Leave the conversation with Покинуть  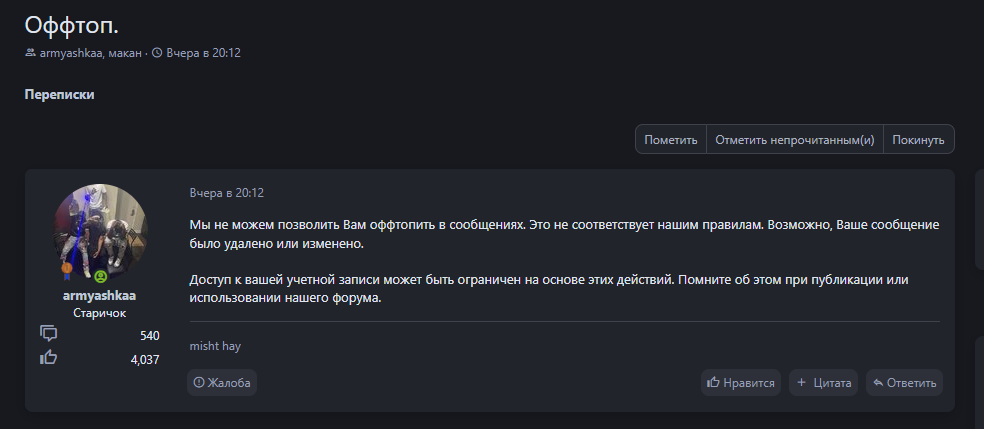(918, 140)
